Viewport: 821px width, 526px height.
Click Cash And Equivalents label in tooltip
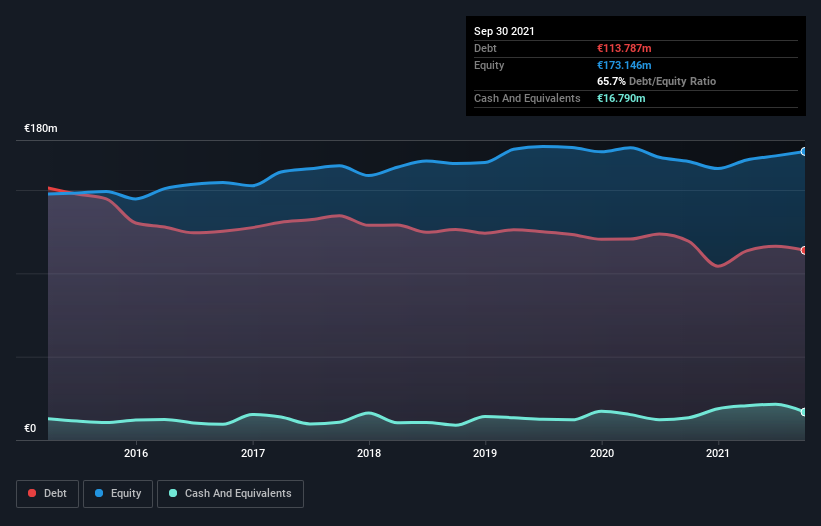tap(527, 98)
